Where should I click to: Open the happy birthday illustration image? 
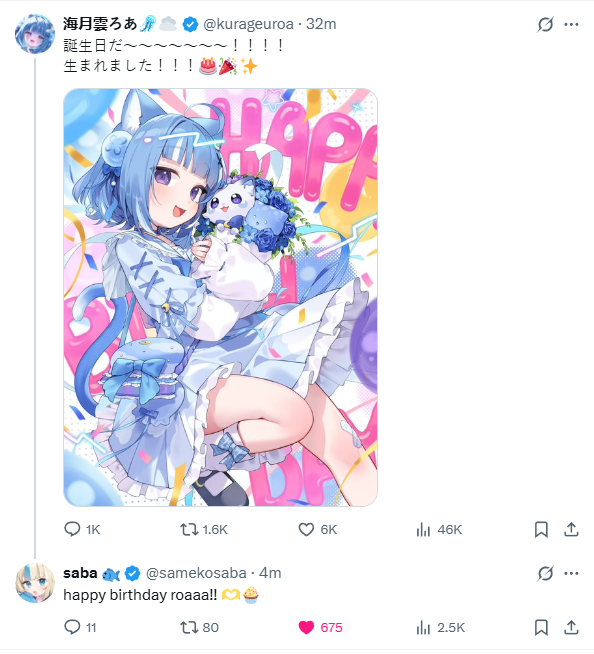point(220,297)
